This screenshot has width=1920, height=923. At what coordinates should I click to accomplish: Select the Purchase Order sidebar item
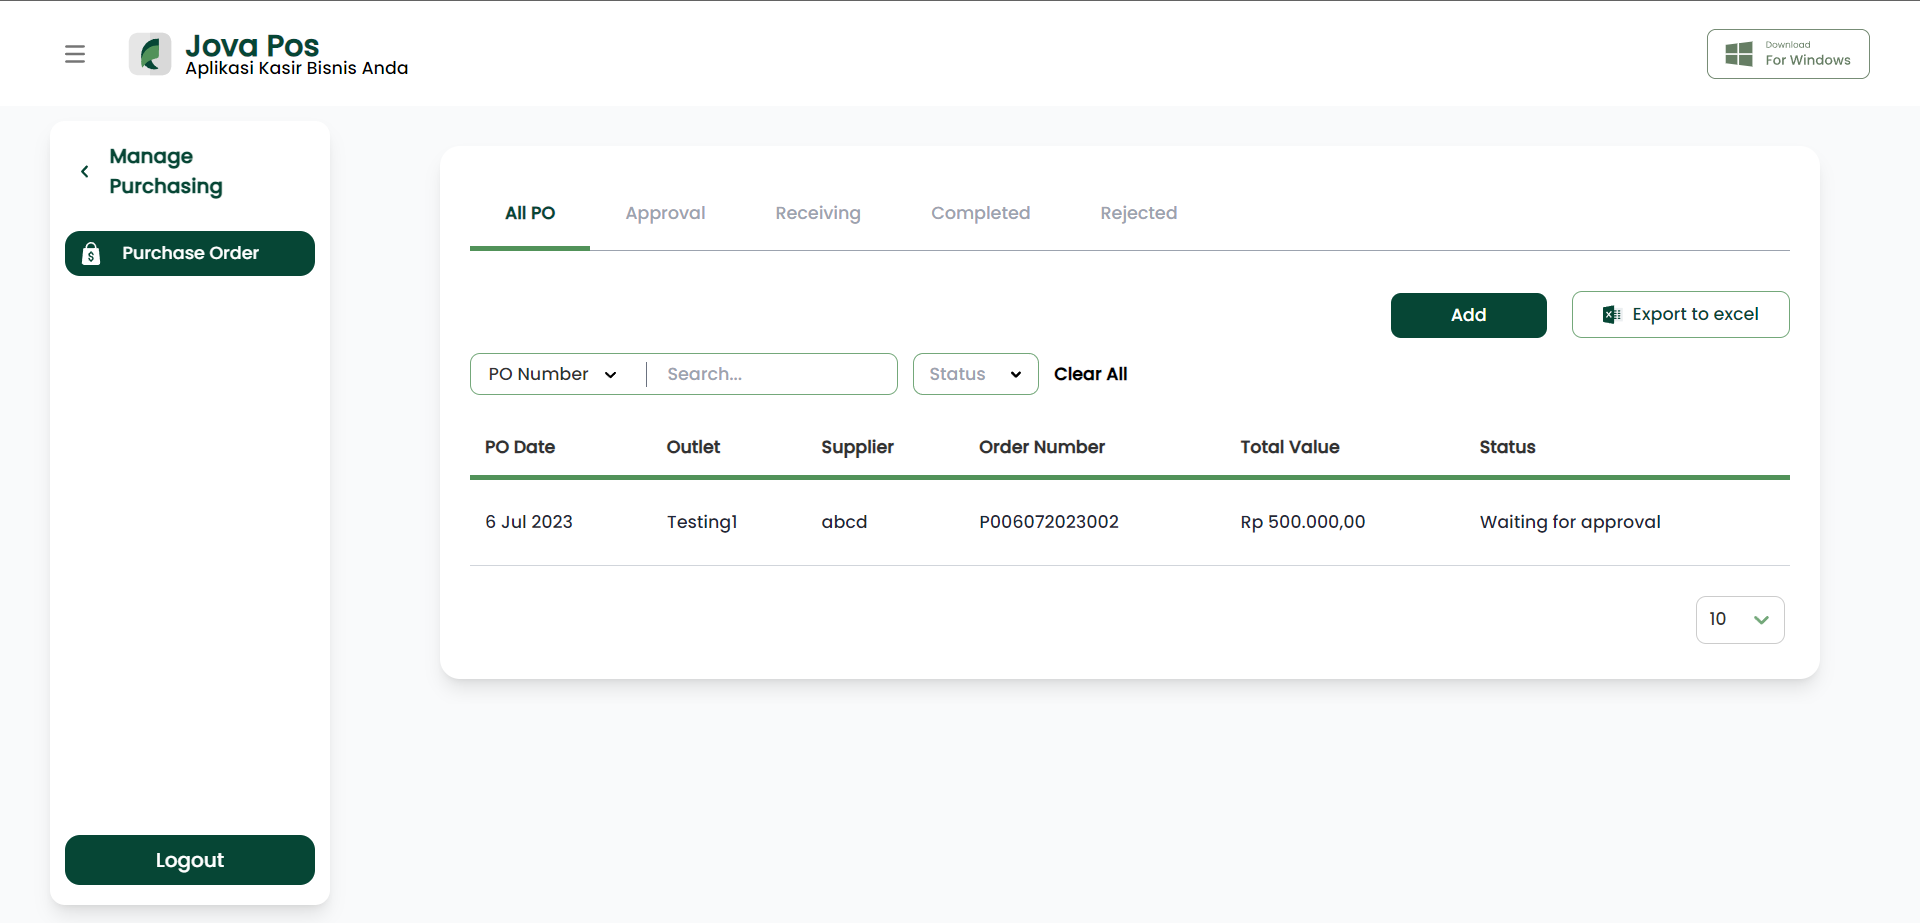[190, 254]
